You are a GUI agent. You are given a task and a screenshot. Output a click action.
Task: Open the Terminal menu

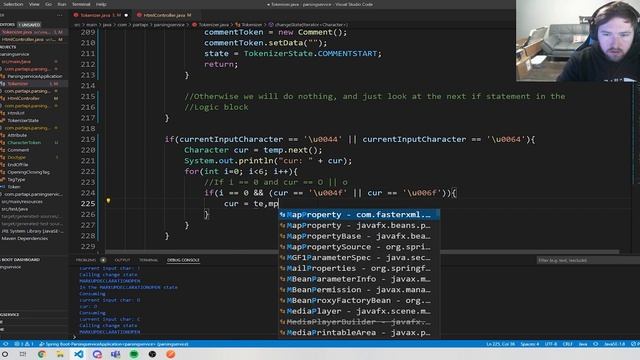click(81, 4)
